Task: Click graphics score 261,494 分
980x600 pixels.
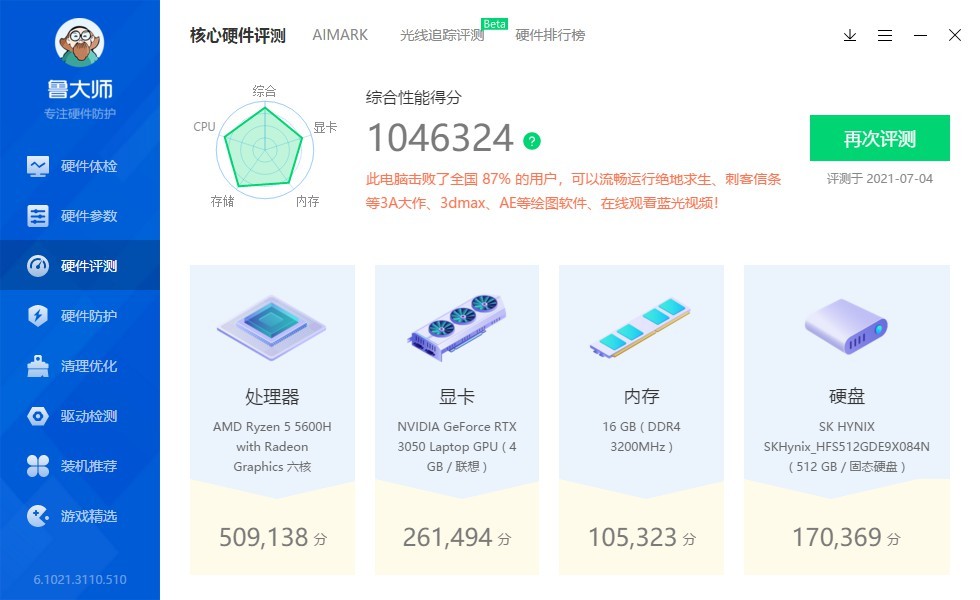Action: (x=457, y=538)
